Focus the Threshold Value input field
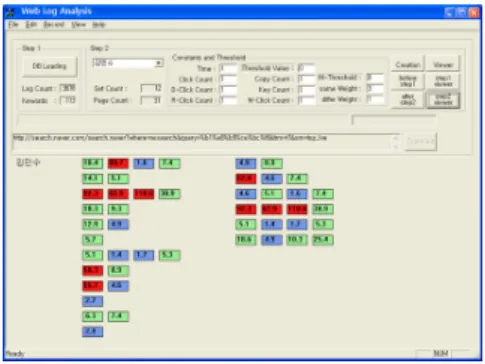Image resolution: width=485 pixels, height=364 pixels. [x=306, y=68]
